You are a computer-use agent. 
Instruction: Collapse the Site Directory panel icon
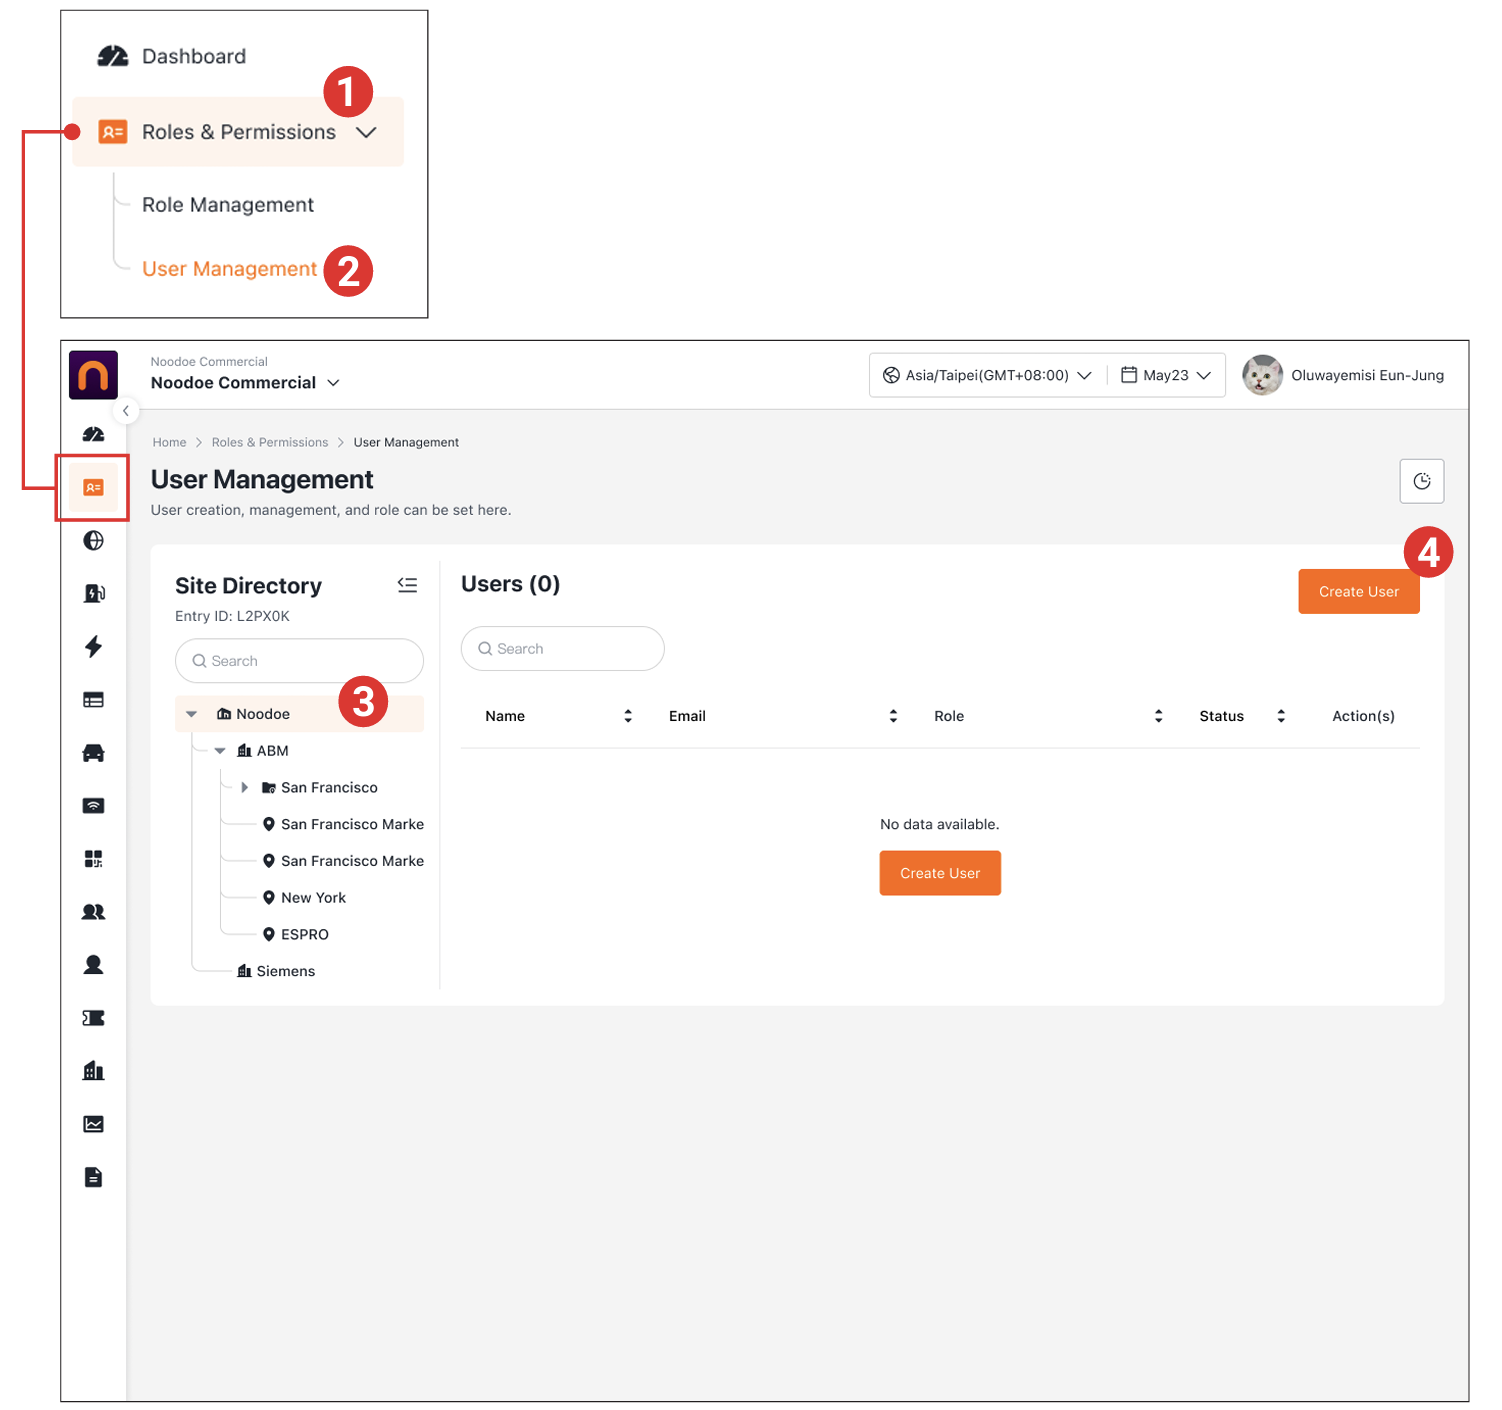[x=407, y=585]
